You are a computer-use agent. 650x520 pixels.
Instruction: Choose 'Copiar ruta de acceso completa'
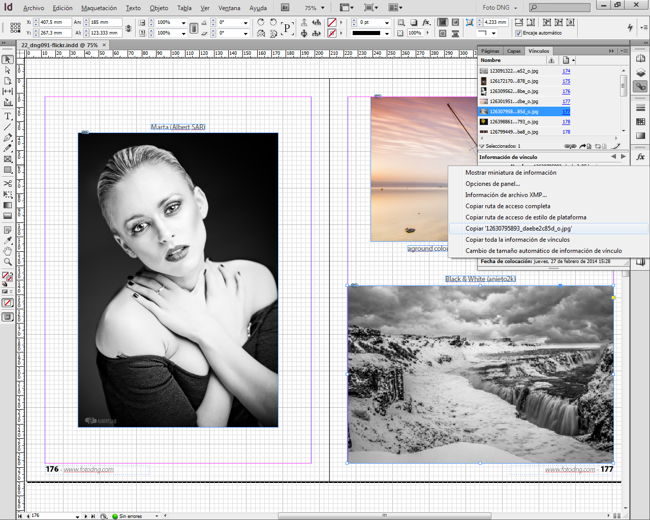click(508, 206)
